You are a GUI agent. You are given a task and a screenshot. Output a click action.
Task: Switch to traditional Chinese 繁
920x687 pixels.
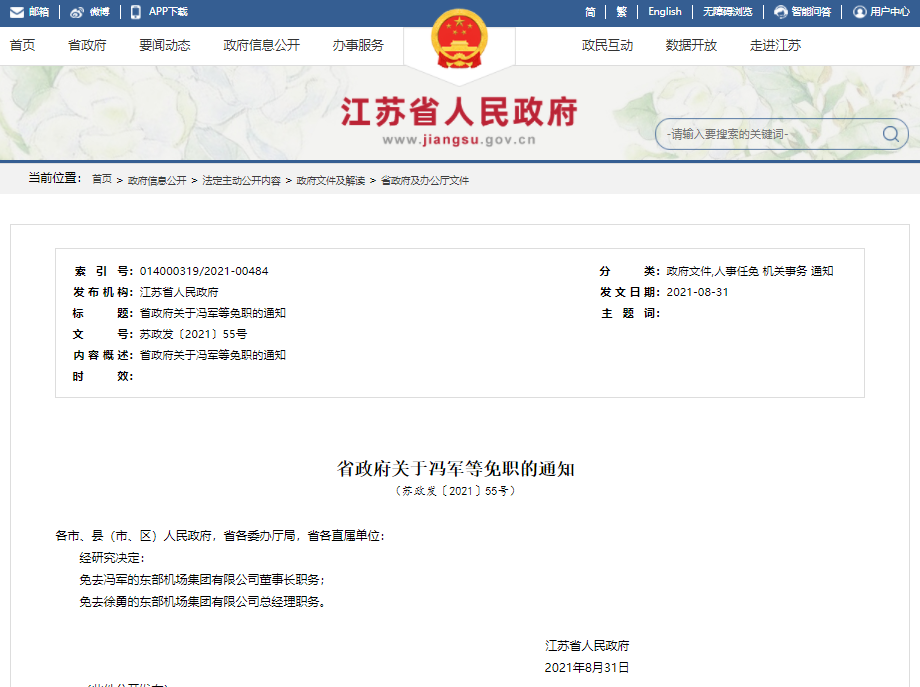click(621, 12)
